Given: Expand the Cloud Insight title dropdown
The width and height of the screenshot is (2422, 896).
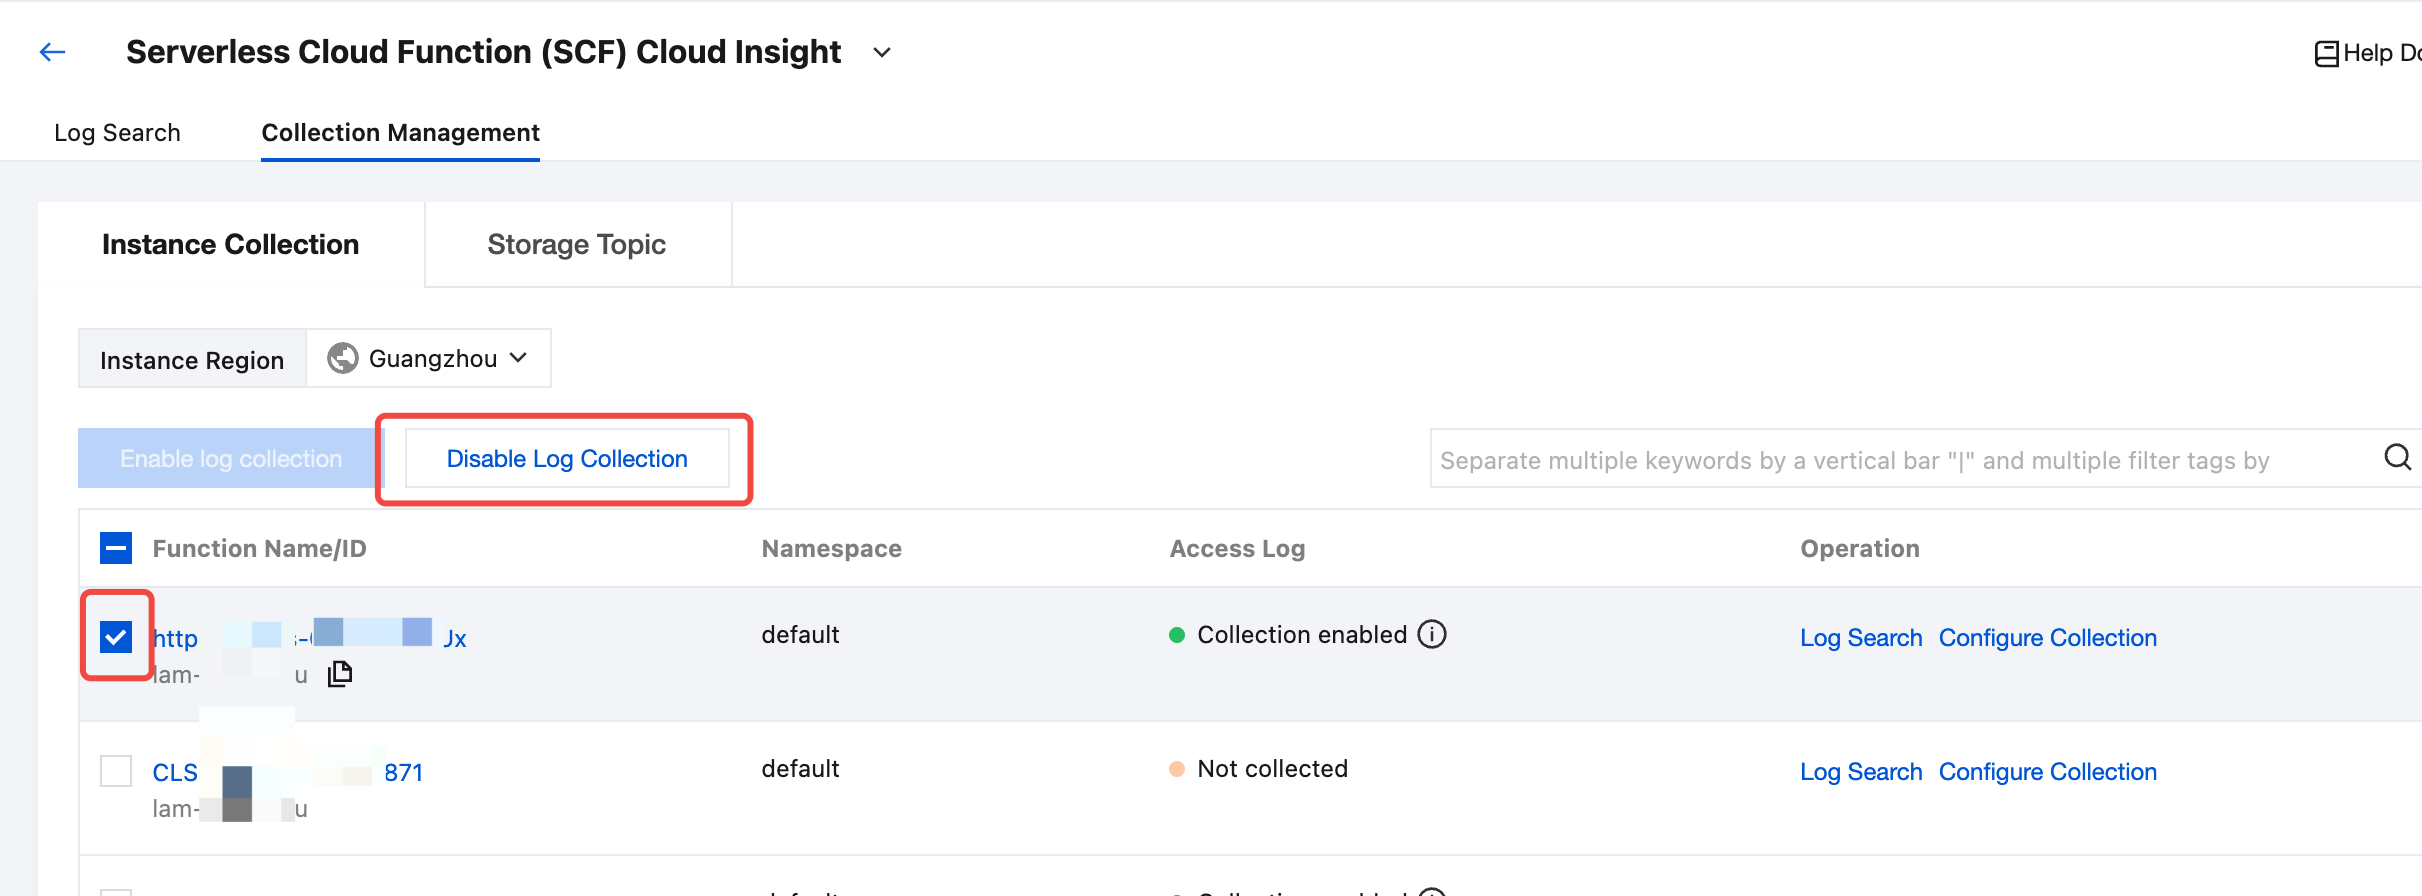Looking at the screenshot, I should click(881, 52).
